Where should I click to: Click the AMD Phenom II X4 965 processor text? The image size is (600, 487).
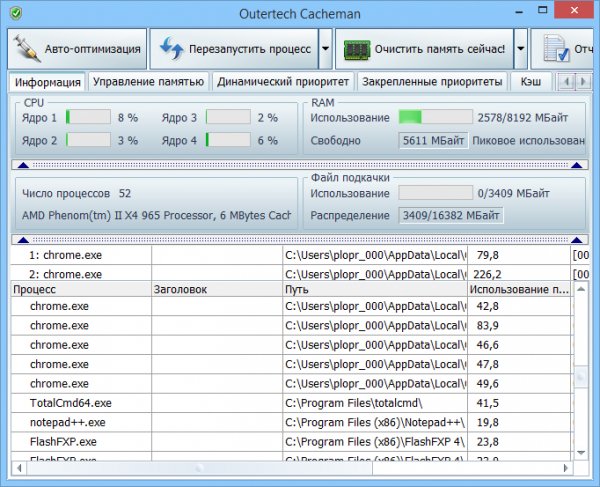pos(156,215)
